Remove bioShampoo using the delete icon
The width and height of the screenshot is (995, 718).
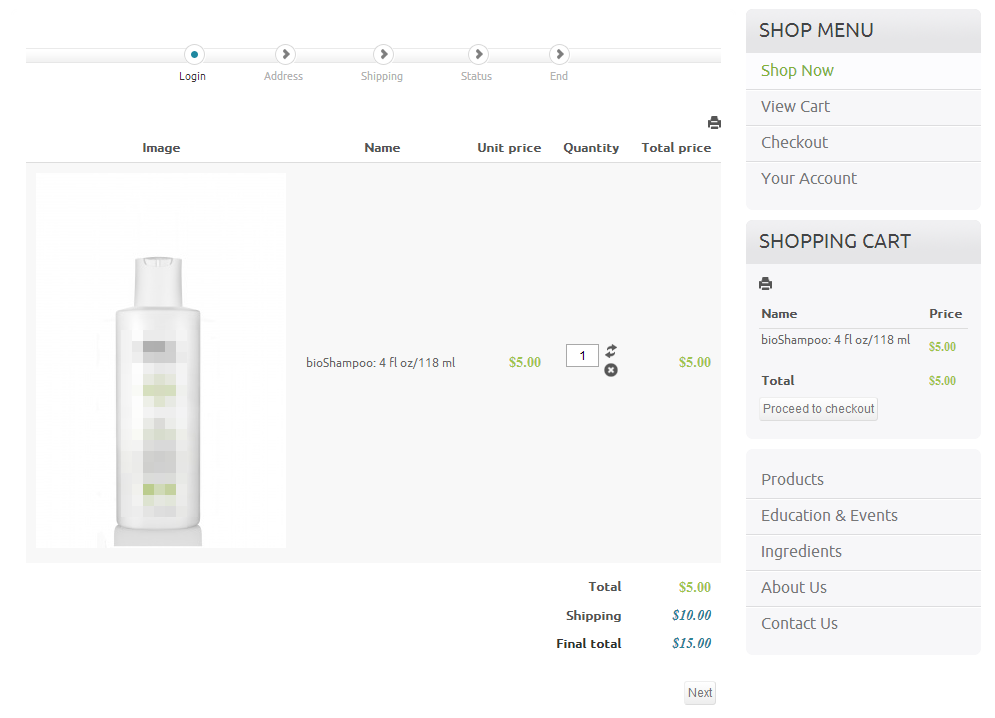pos(611,370)
